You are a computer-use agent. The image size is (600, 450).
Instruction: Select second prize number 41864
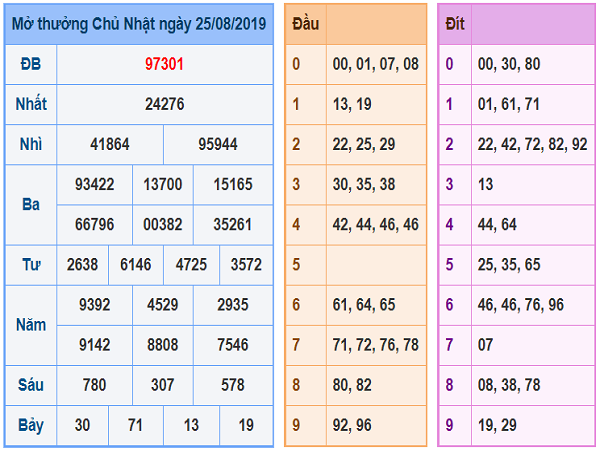click(x=110, y=144)
